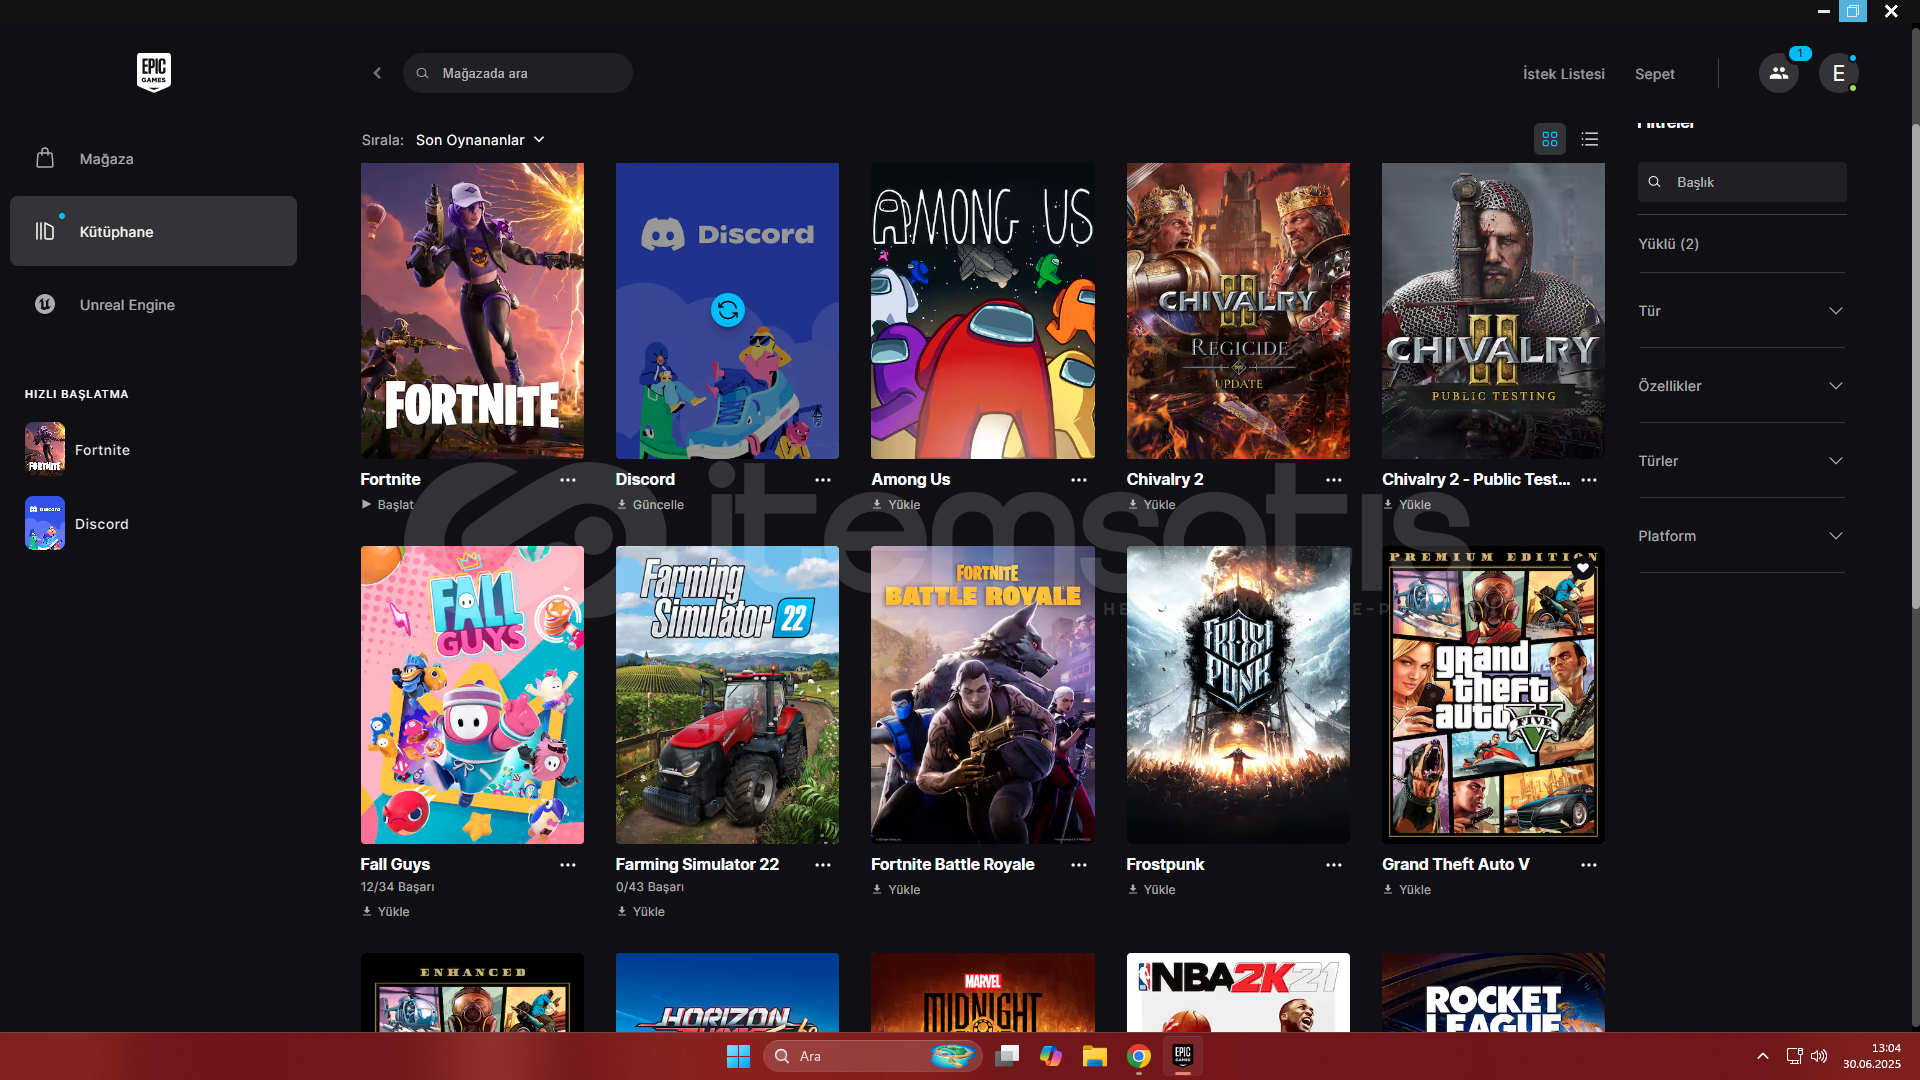This screenshot has height=1080, width=1920.
Task: Click Başlat under Fortnite
Action: (x=387, y=505)
